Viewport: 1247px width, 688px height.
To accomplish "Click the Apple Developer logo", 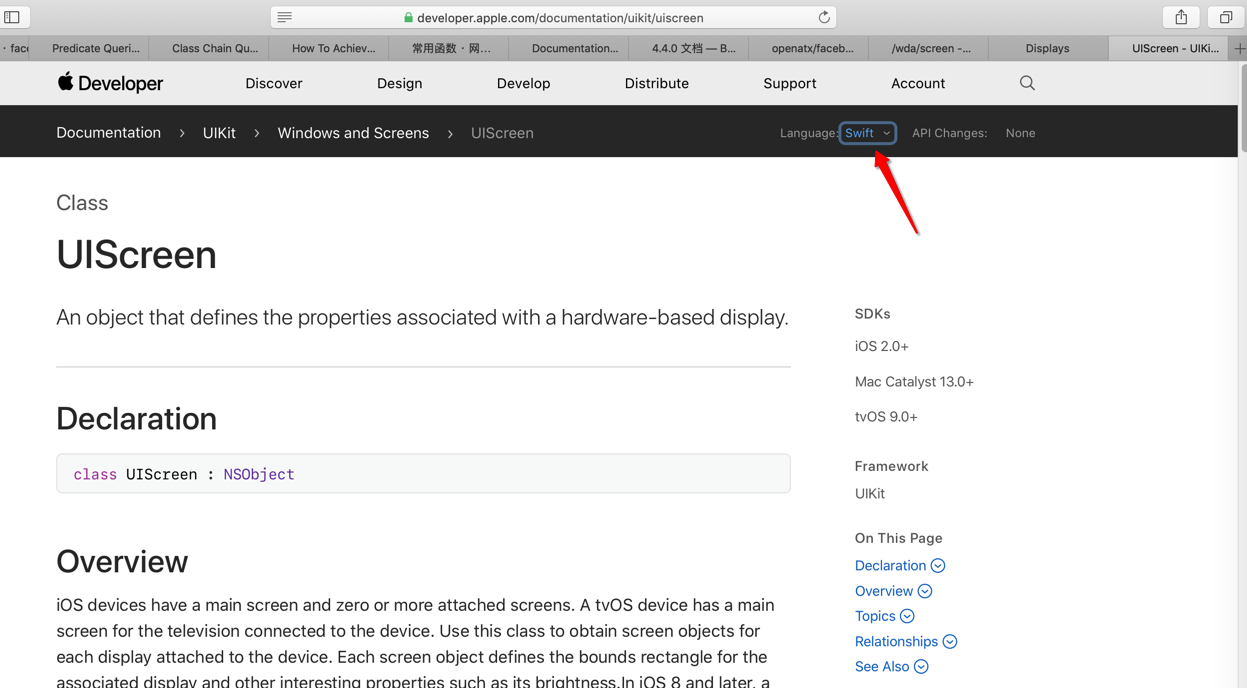I will click(110, 83).
